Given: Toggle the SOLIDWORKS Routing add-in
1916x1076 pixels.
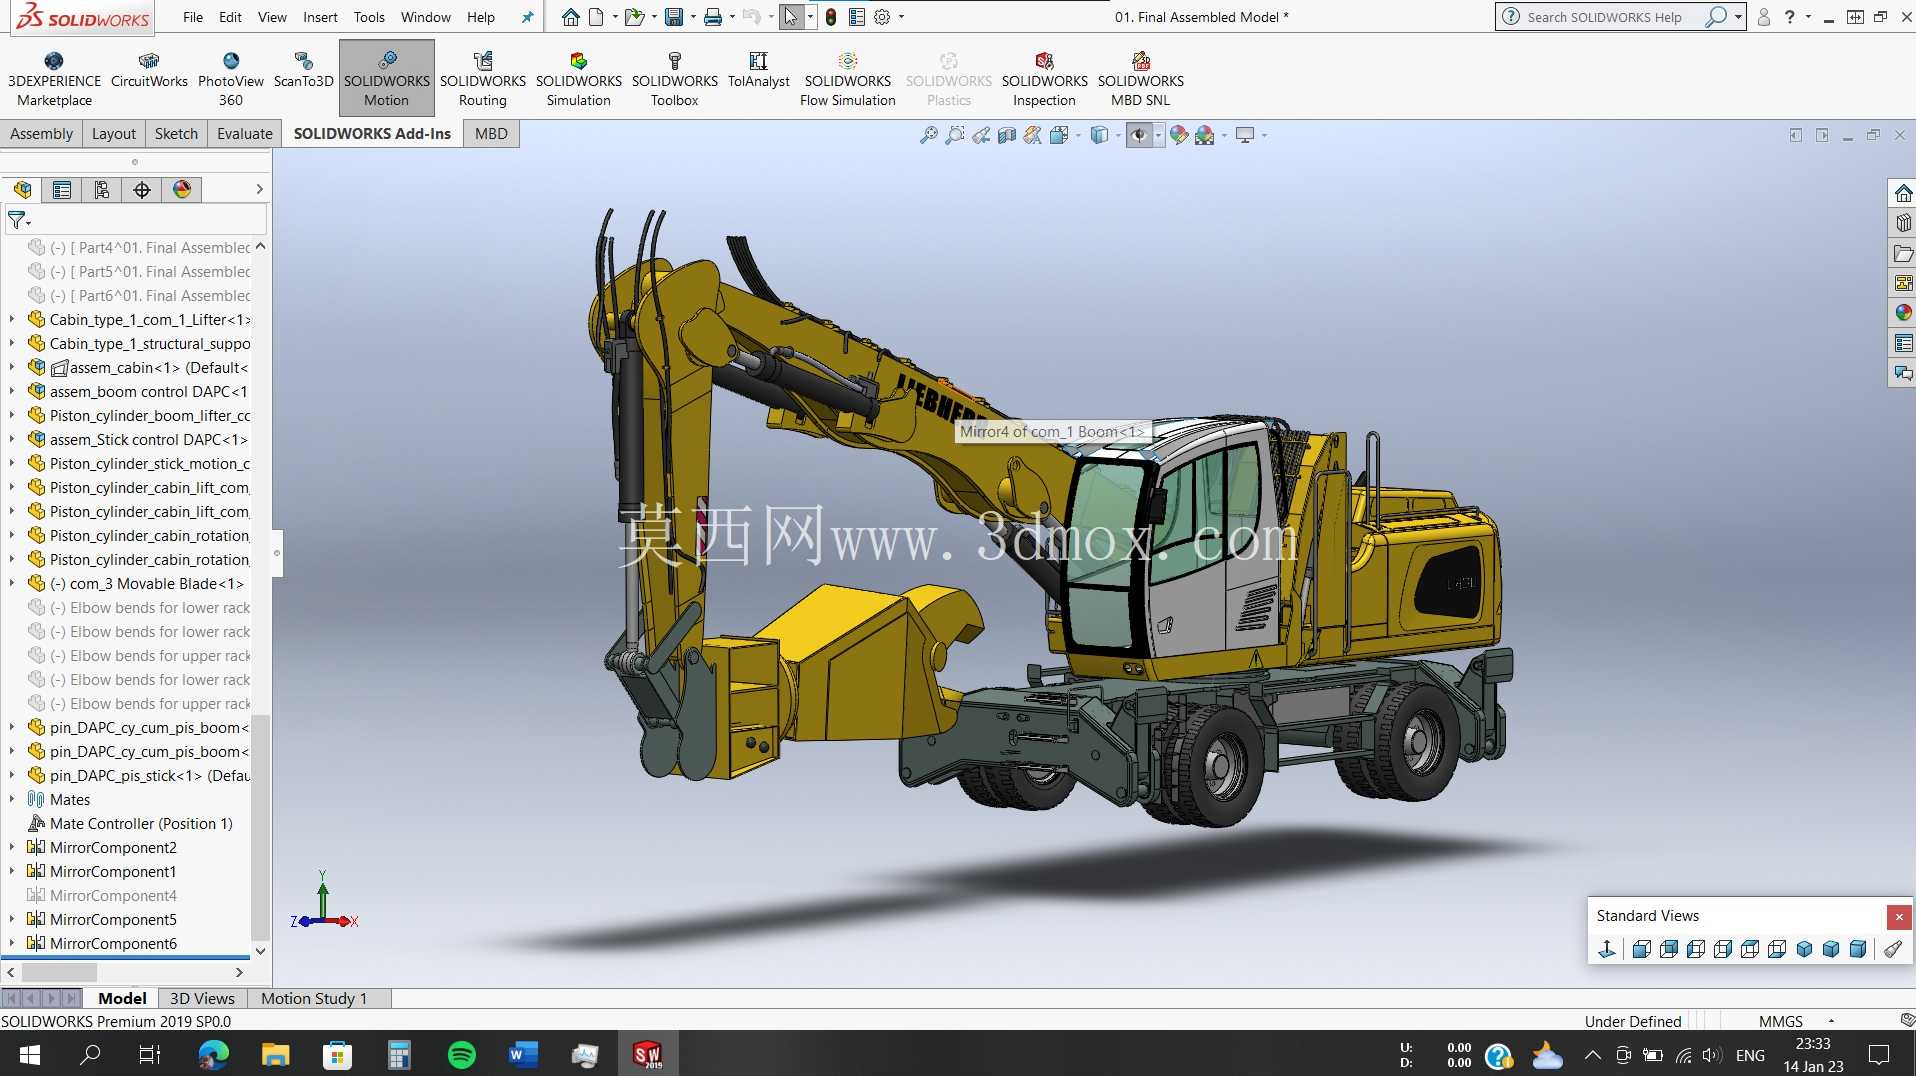Looking at the screenshot, I should [482, 78].
